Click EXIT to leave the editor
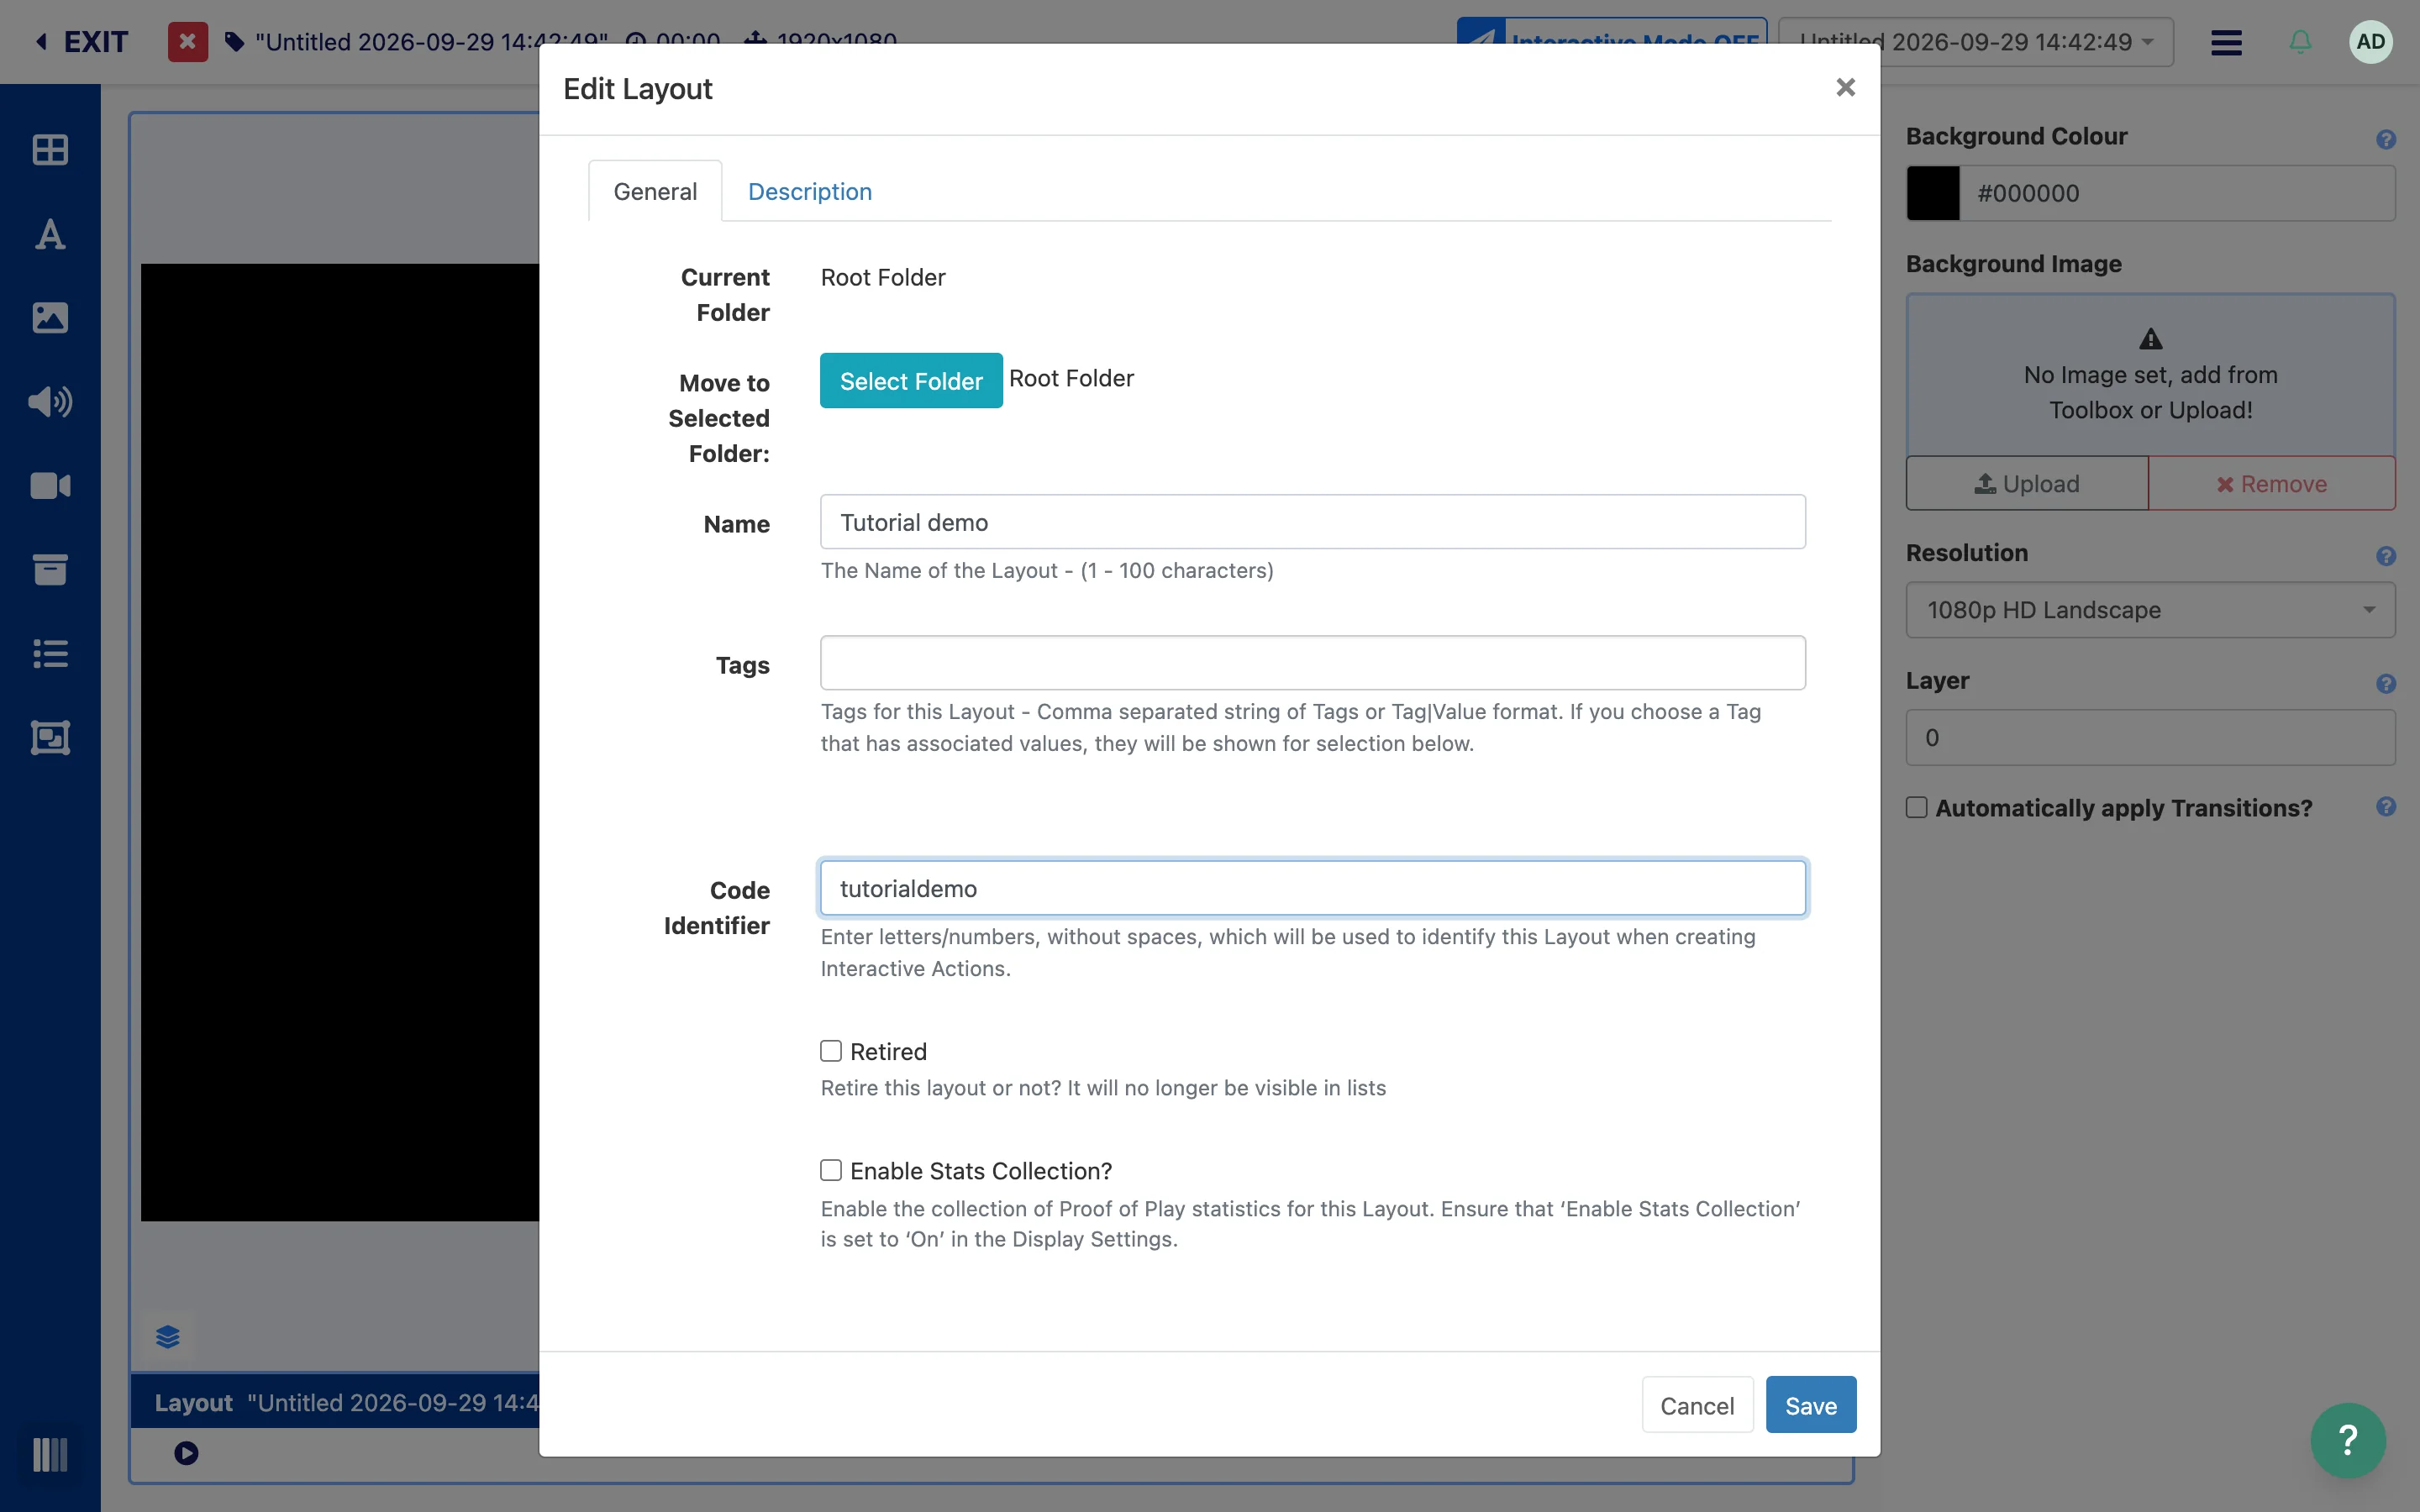The height and width of the screenshot is (1512, 2420). click(x=81, y=42)
